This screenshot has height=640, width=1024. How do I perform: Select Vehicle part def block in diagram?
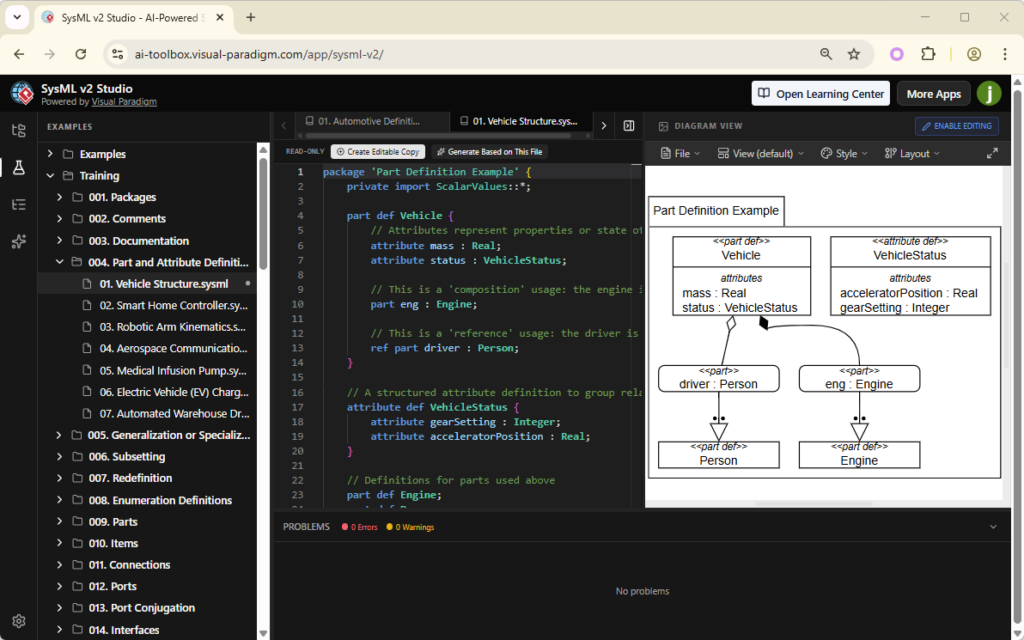(x=741, y=276)
